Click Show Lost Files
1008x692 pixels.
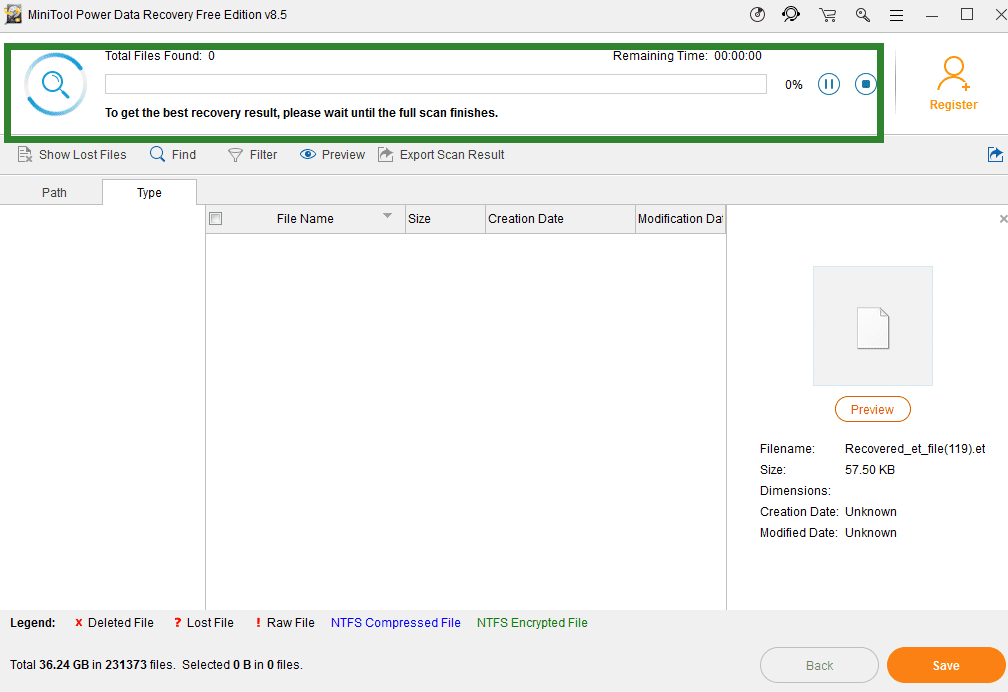tap(72, 154)
